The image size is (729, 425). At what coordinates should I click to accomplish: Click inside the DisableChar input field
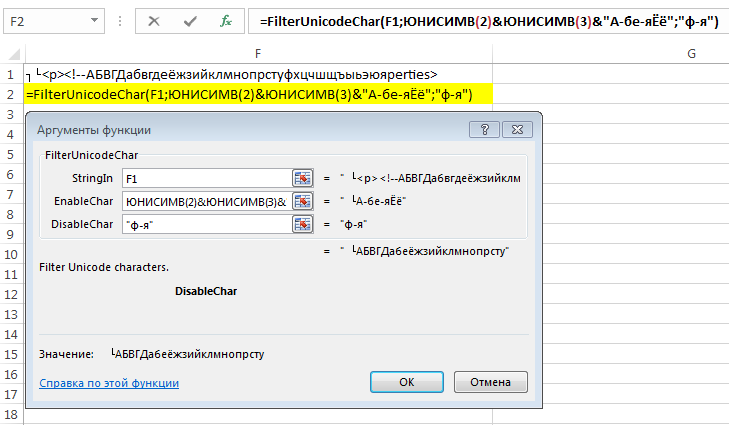tap(207, 225)
